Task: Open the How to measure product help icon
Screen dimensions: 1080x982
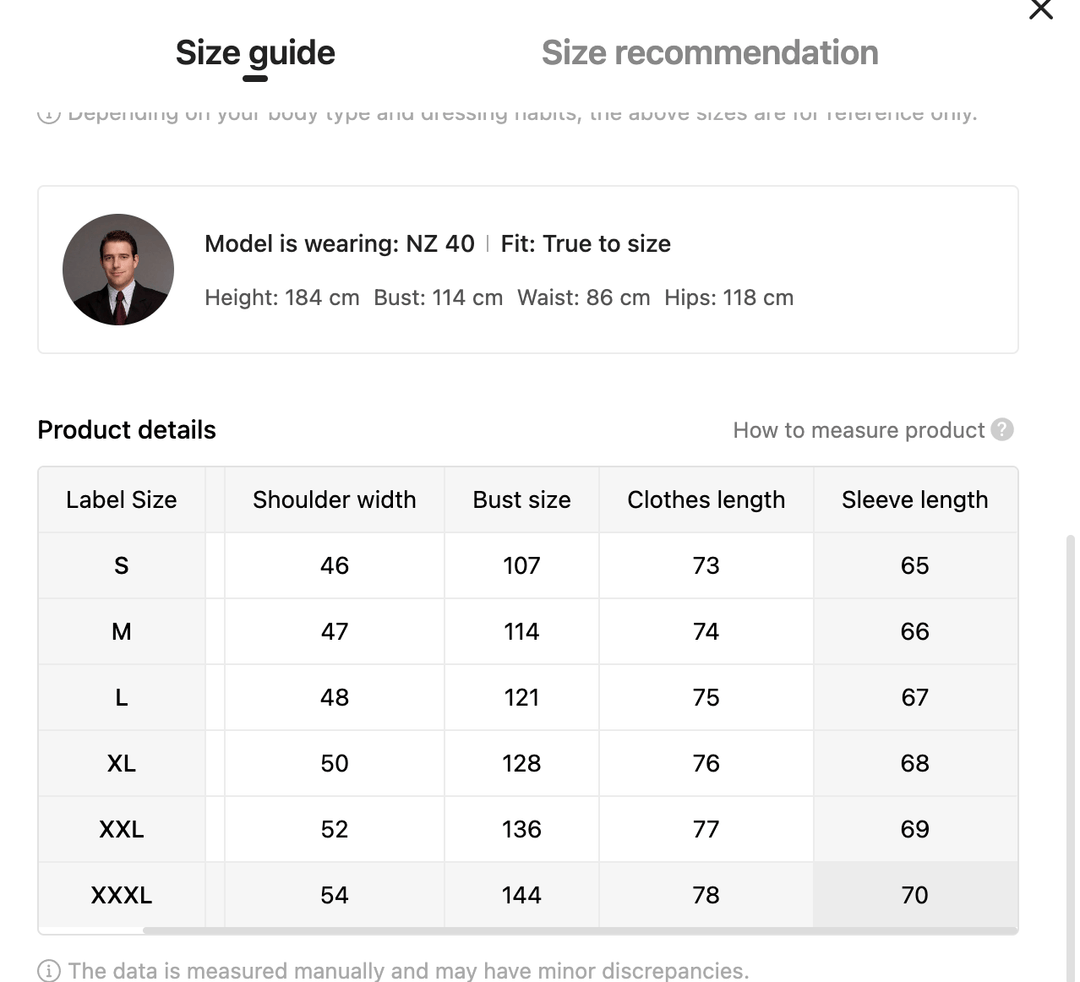Action: [x=1002, y=430]
